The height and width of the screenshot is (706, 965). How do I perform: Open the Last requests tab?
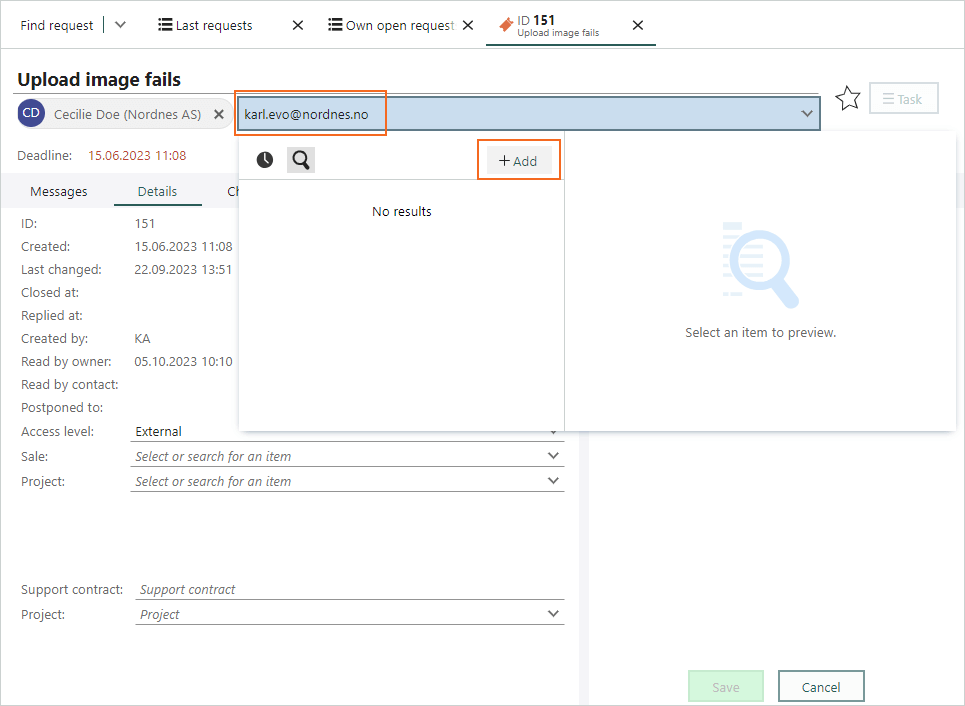[x=206, y=25]
